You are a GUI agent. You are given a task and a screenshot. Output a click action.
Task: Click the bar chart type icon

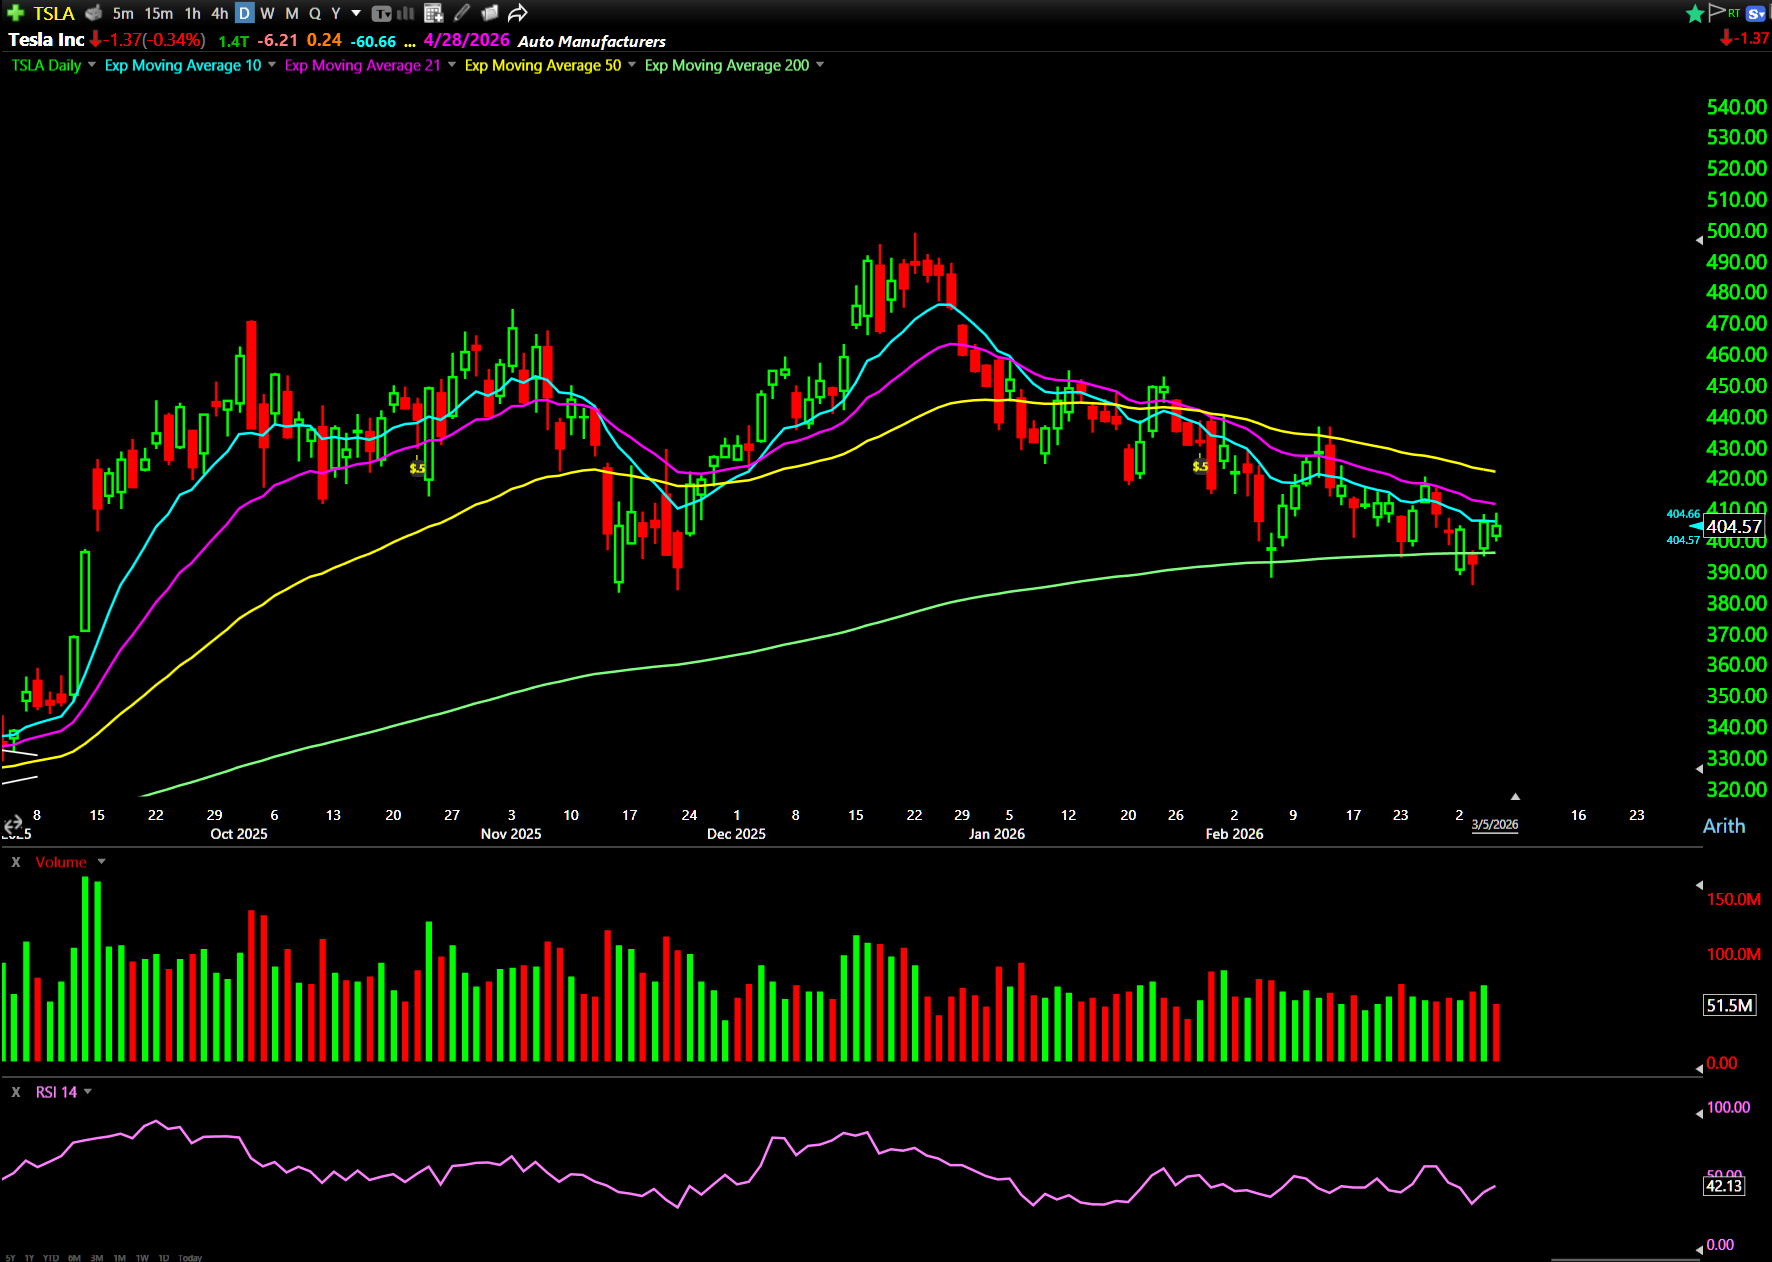tap(405, 13)
